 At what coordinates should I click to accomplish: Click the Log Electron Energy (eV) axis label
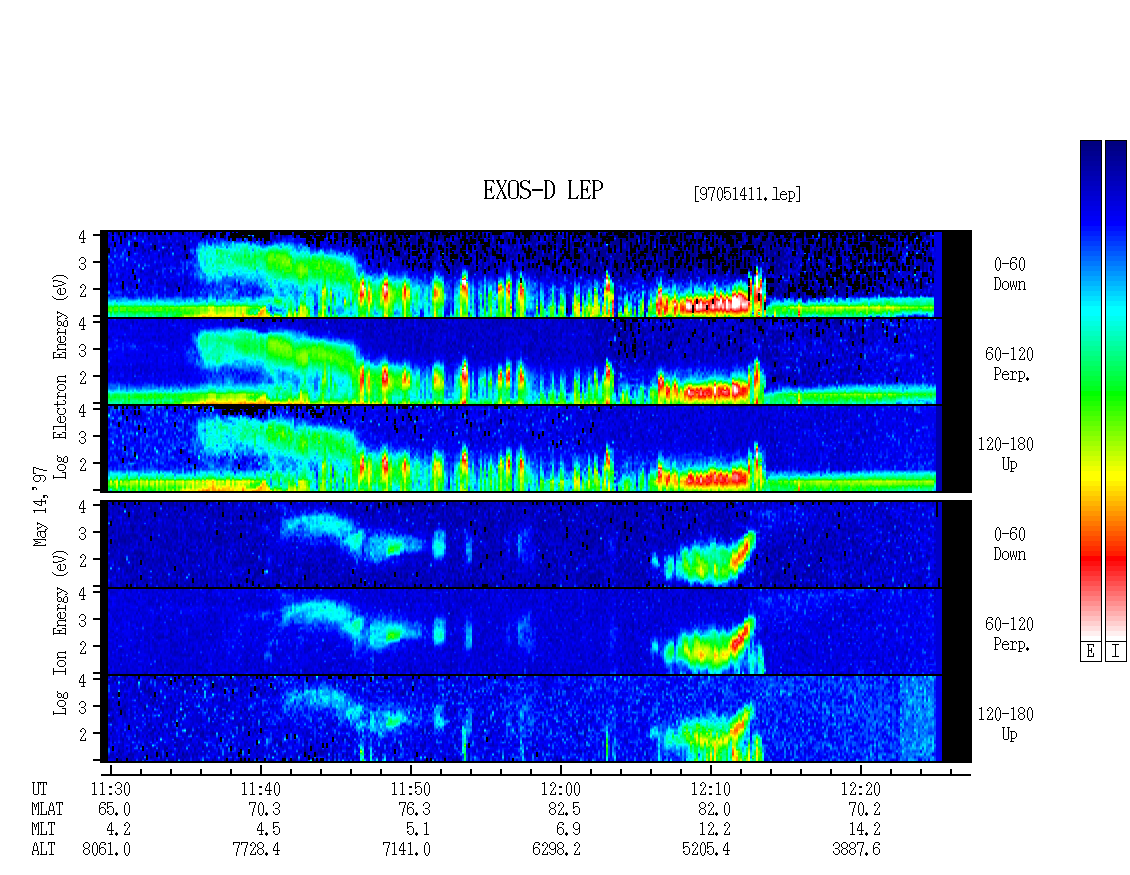point(61,376)
